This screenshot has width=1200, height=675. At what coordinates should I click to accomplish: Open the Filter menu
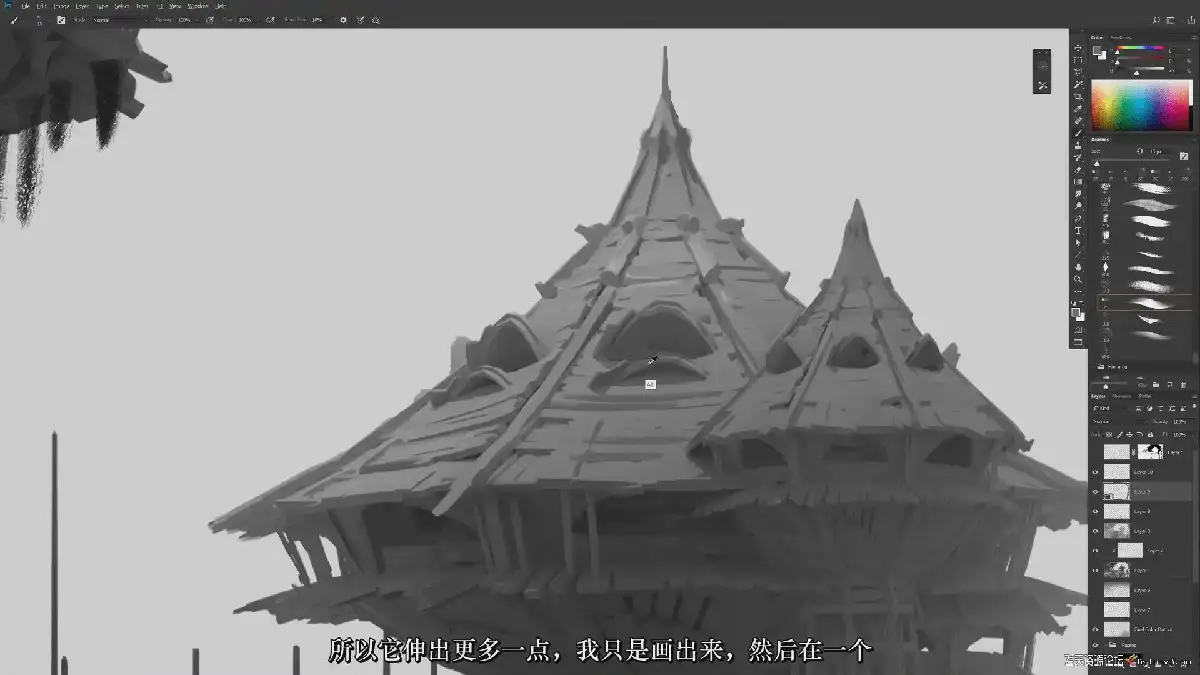141,6
